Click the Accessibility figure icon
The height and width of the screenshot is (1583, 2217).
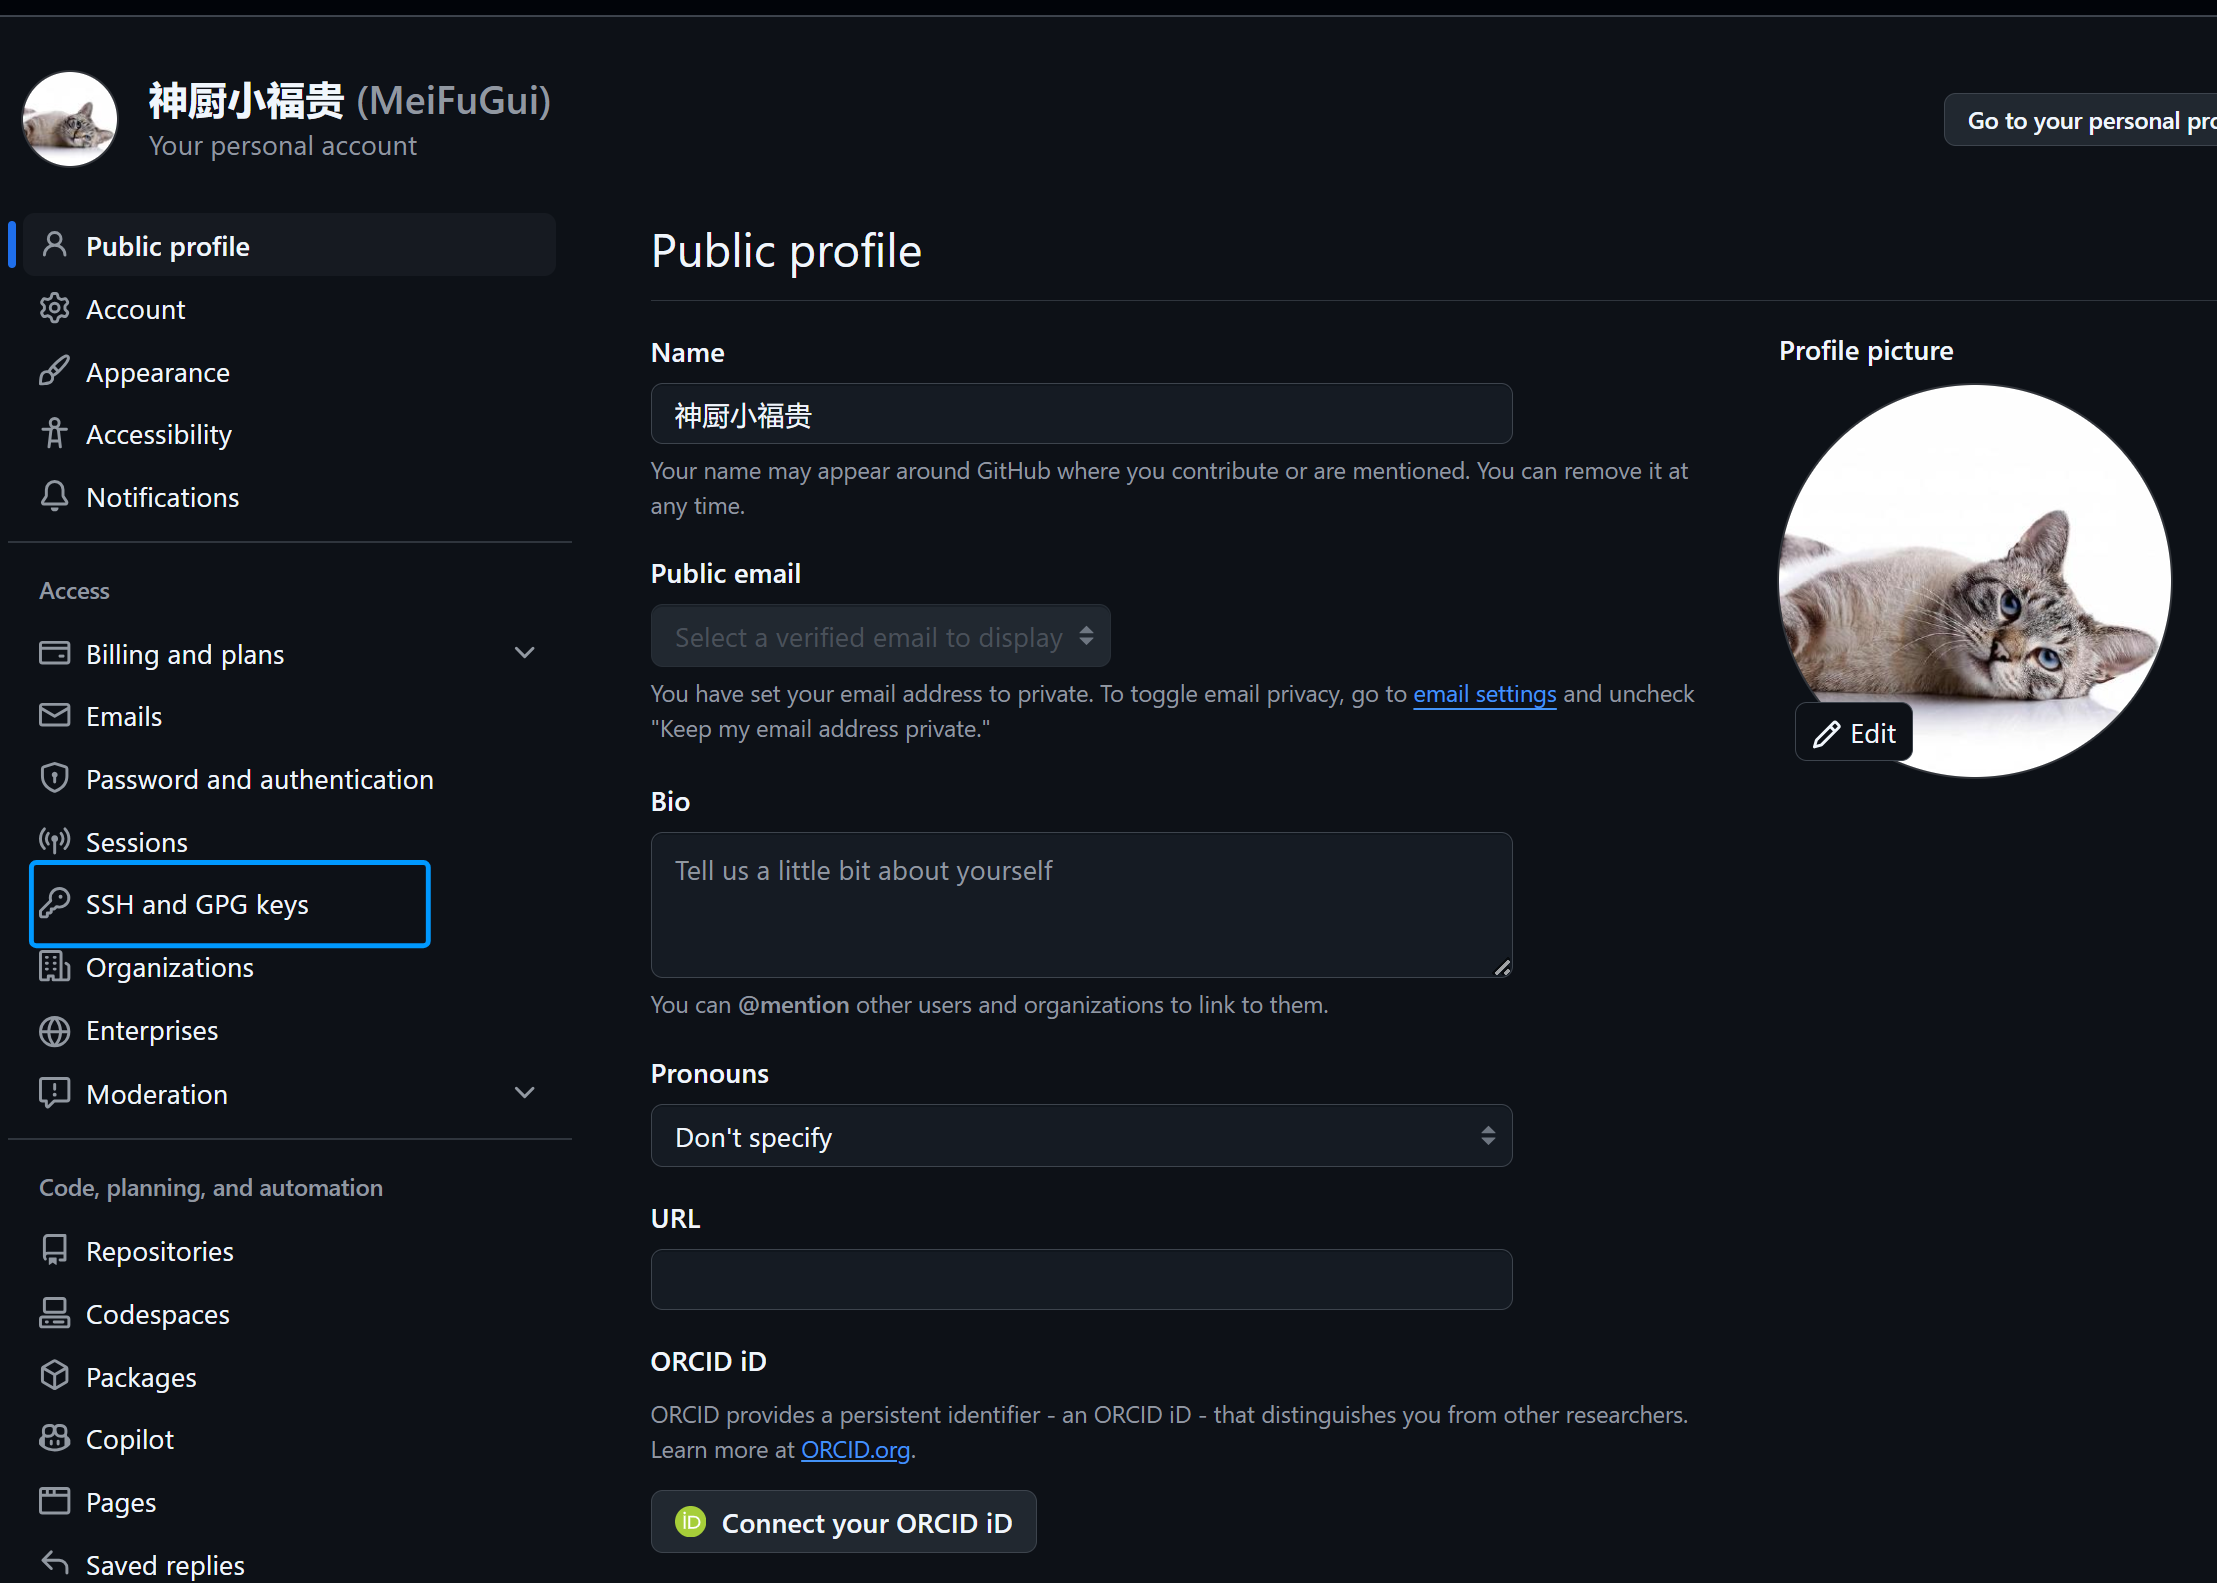pyautogui.click(x=54, y=434)
